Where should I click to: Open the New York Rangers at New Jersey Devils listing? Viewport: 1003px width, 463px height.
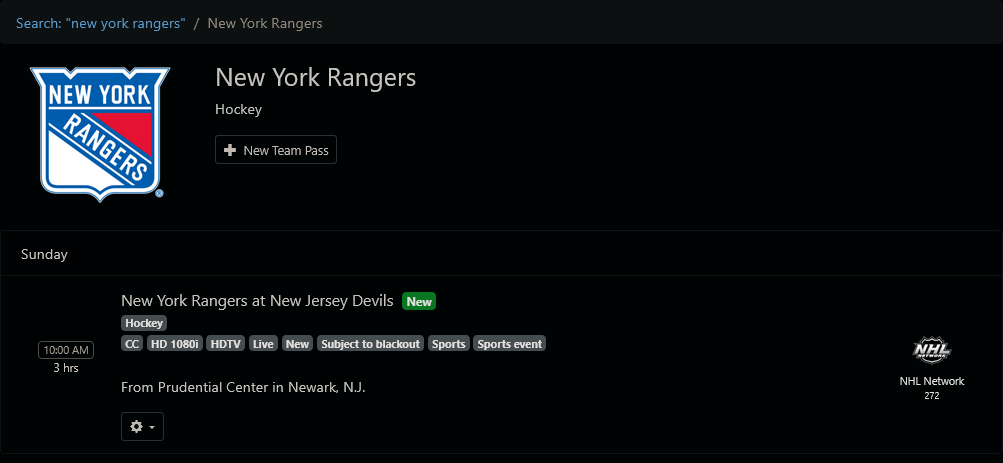pyautogui.click(x=257, y=301)
